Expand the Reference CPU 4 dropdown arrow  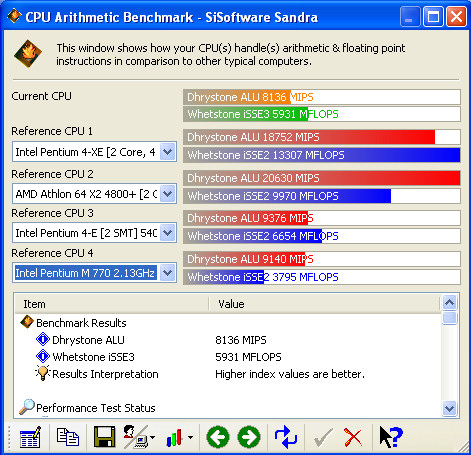tap(168, 273)
